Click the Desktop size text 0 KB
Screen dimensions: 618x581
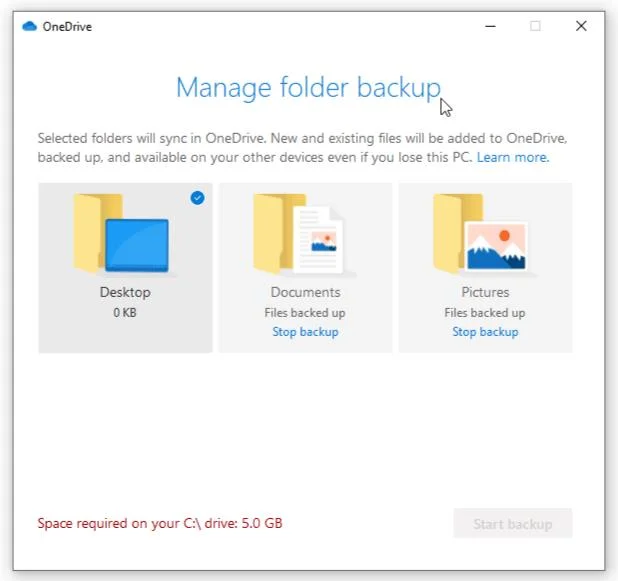click(125, 313)
